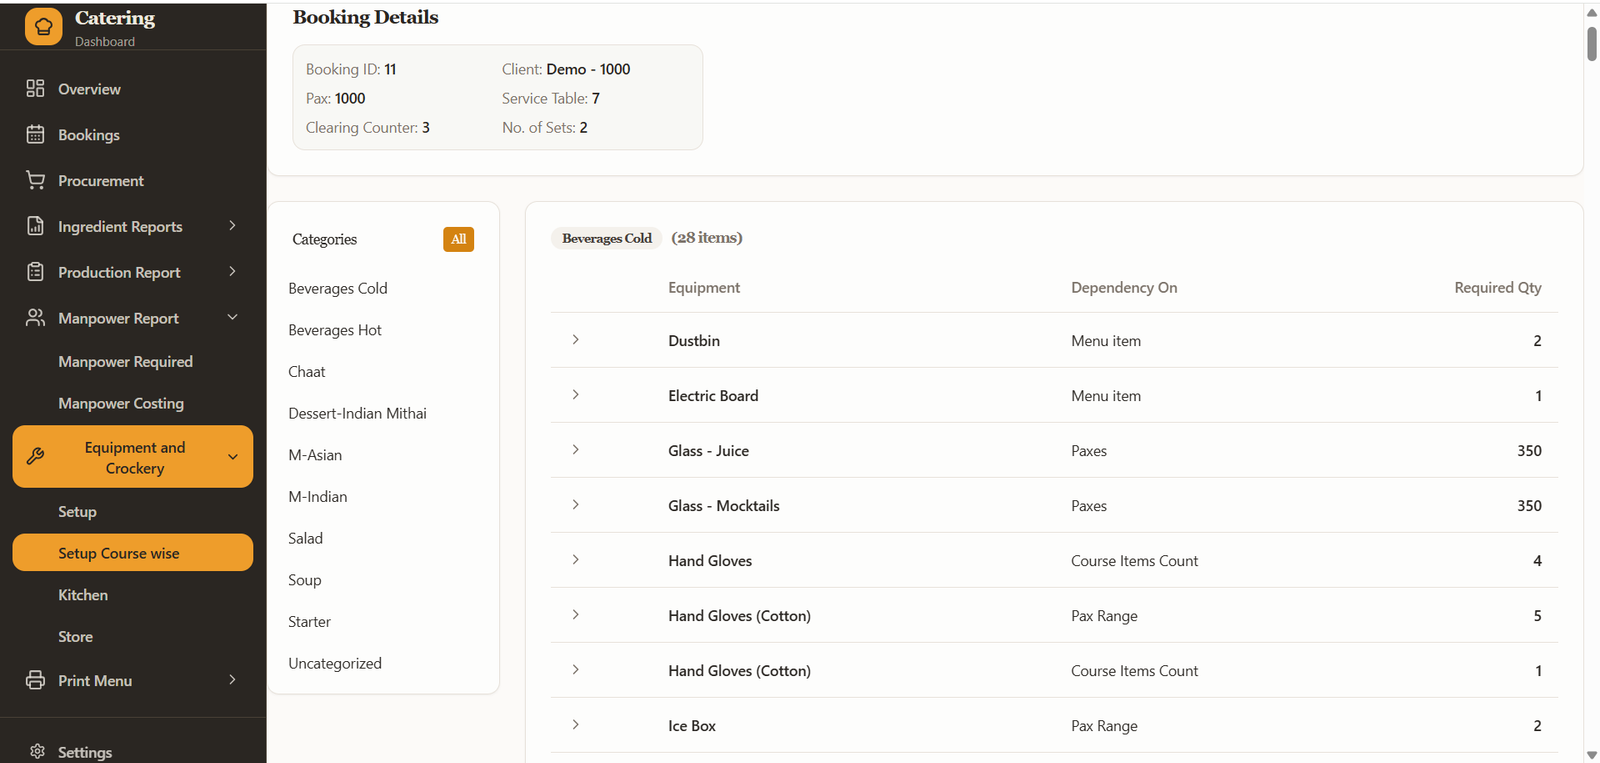Image resolution: width=1600 pixels, height=763 pixels.
Task: Click the page vertical scrollbar thumb
Action: coord(1591,44)
